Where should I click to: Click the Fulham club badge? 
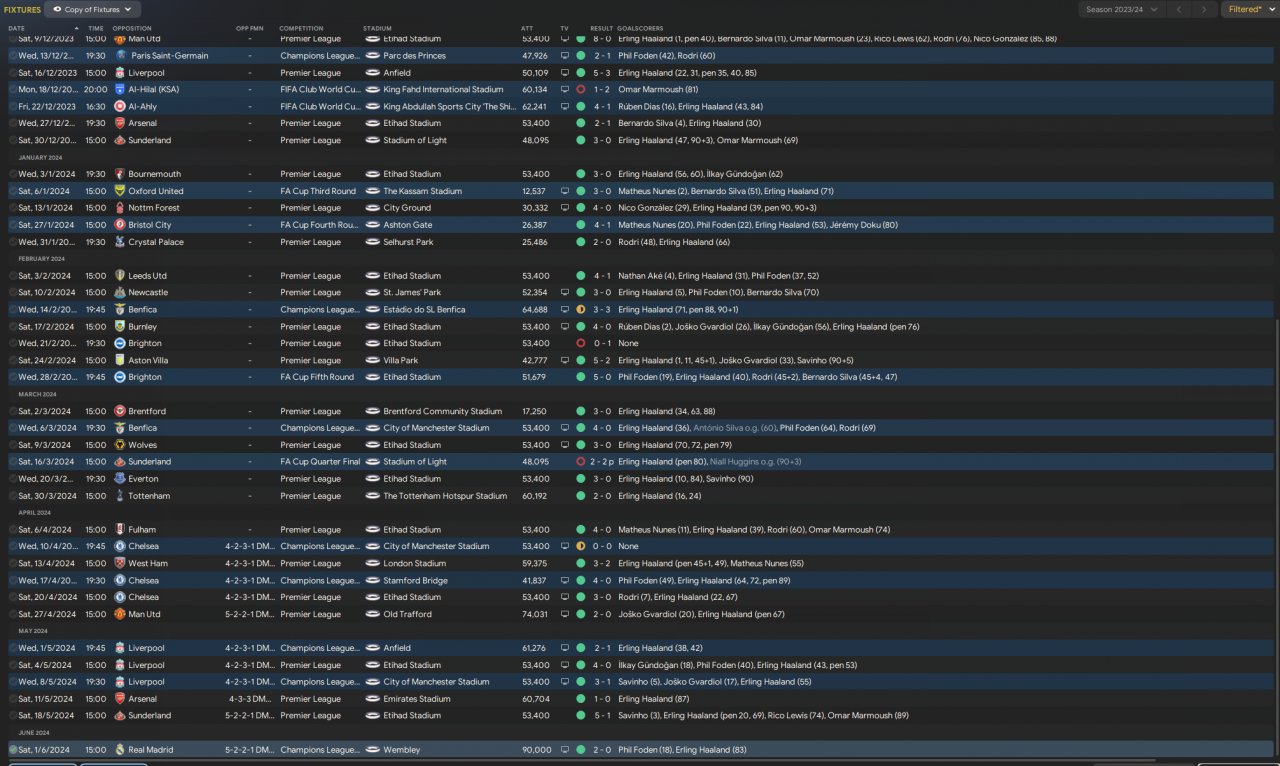coord(120,530)
